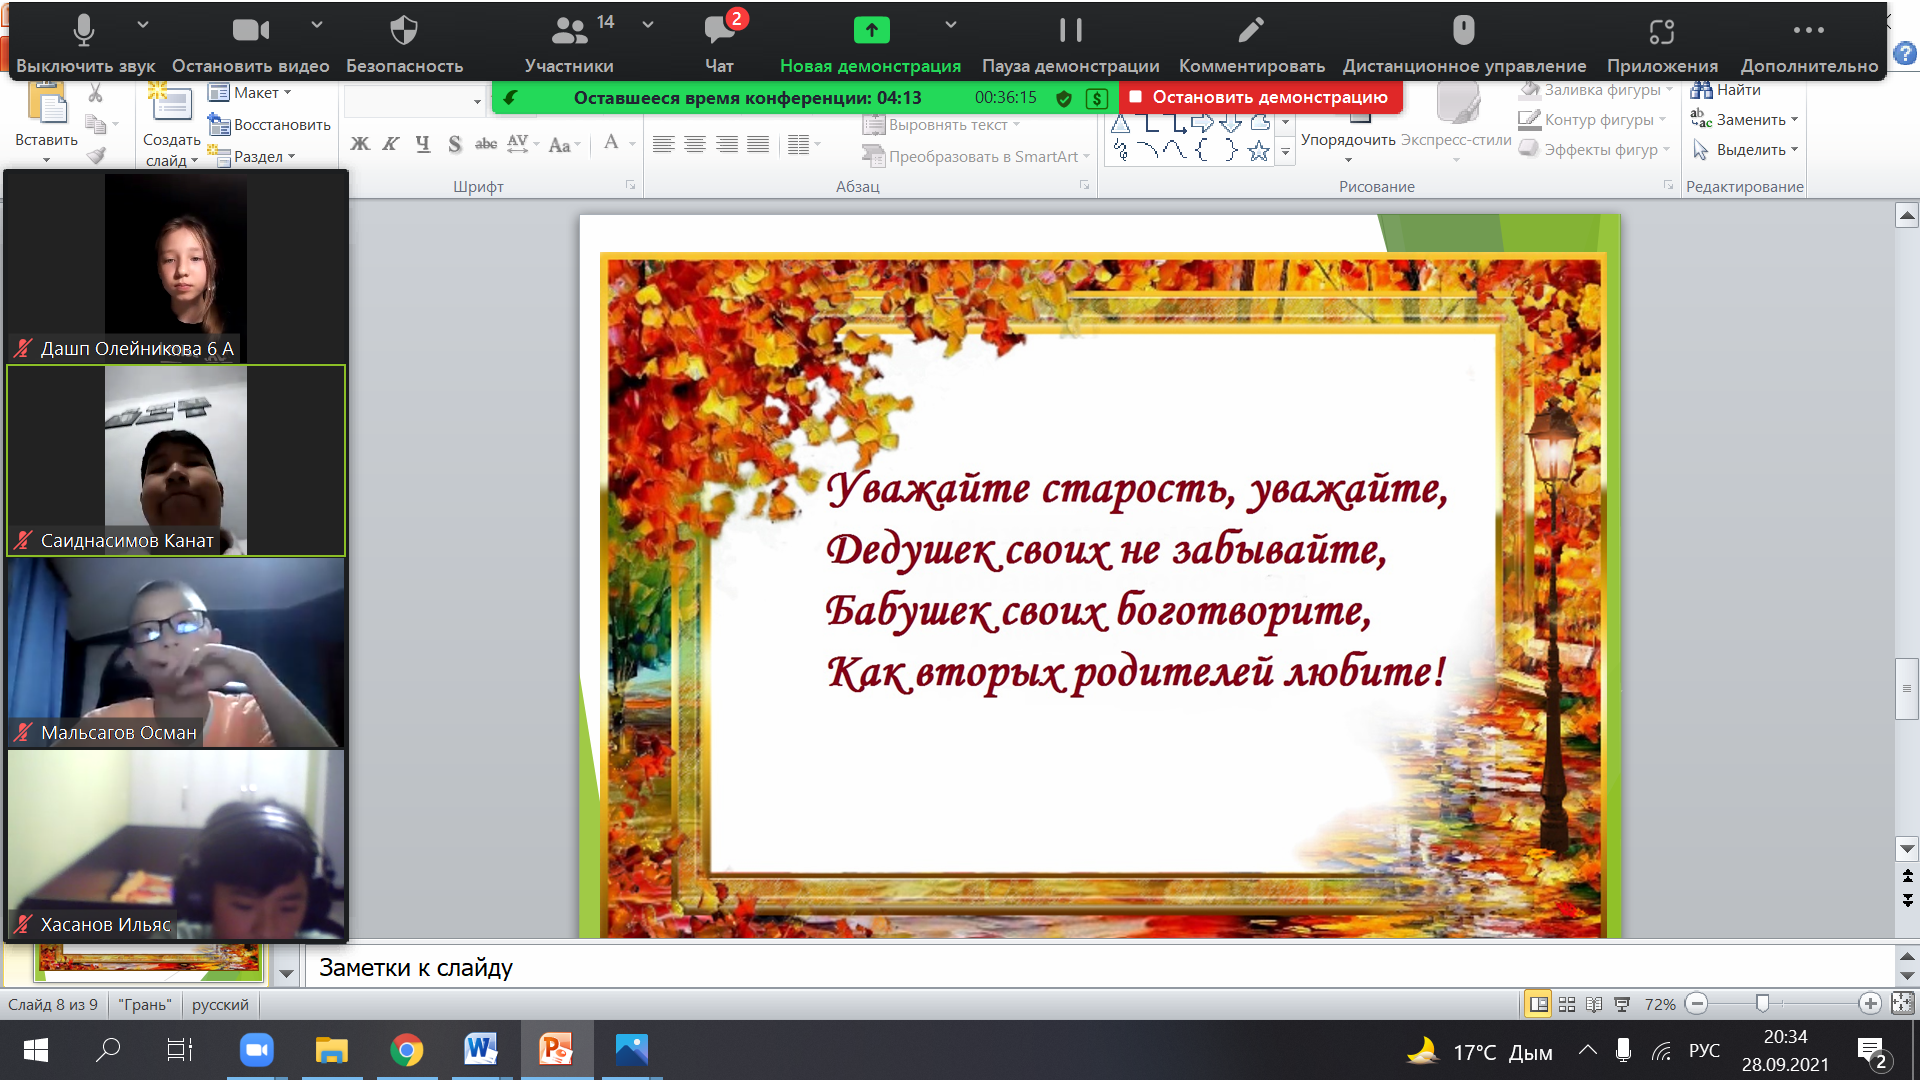Pause screen share with Пауза демонстрации

(x=1070, y=42)
